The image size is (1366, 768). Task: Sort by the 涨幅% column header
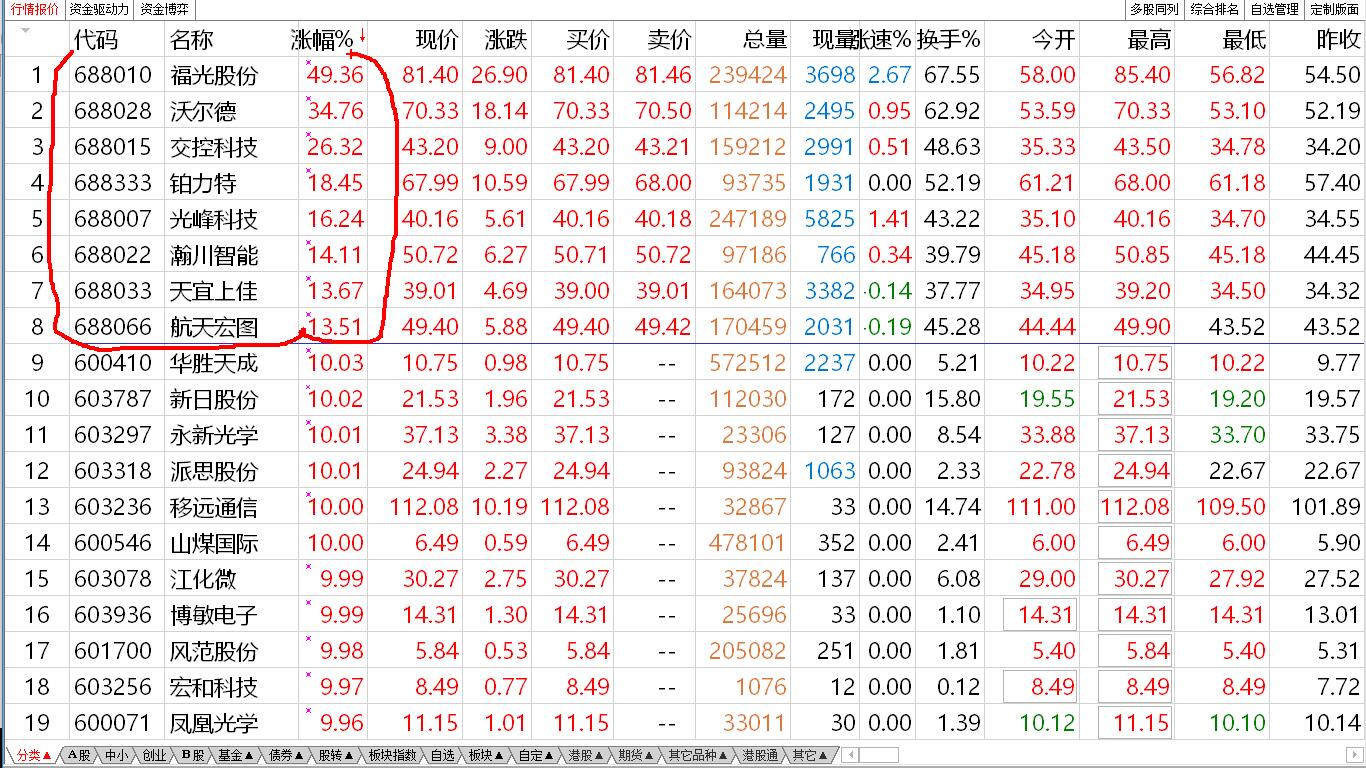(x=322, y=40)
